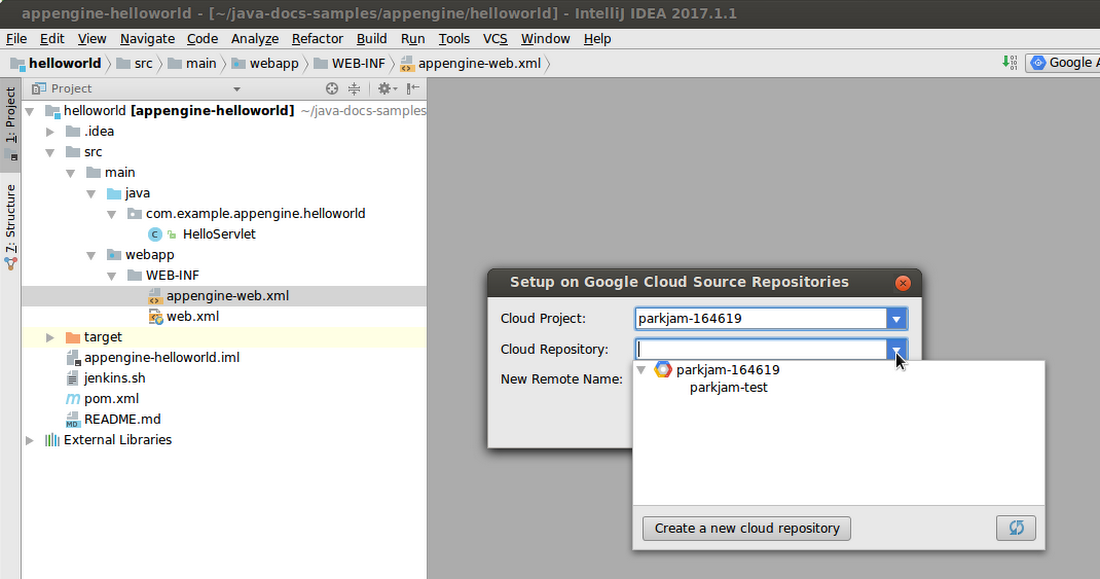1100x579 pixels.
Task: Open the Build menu
Action: click(371, 38)
